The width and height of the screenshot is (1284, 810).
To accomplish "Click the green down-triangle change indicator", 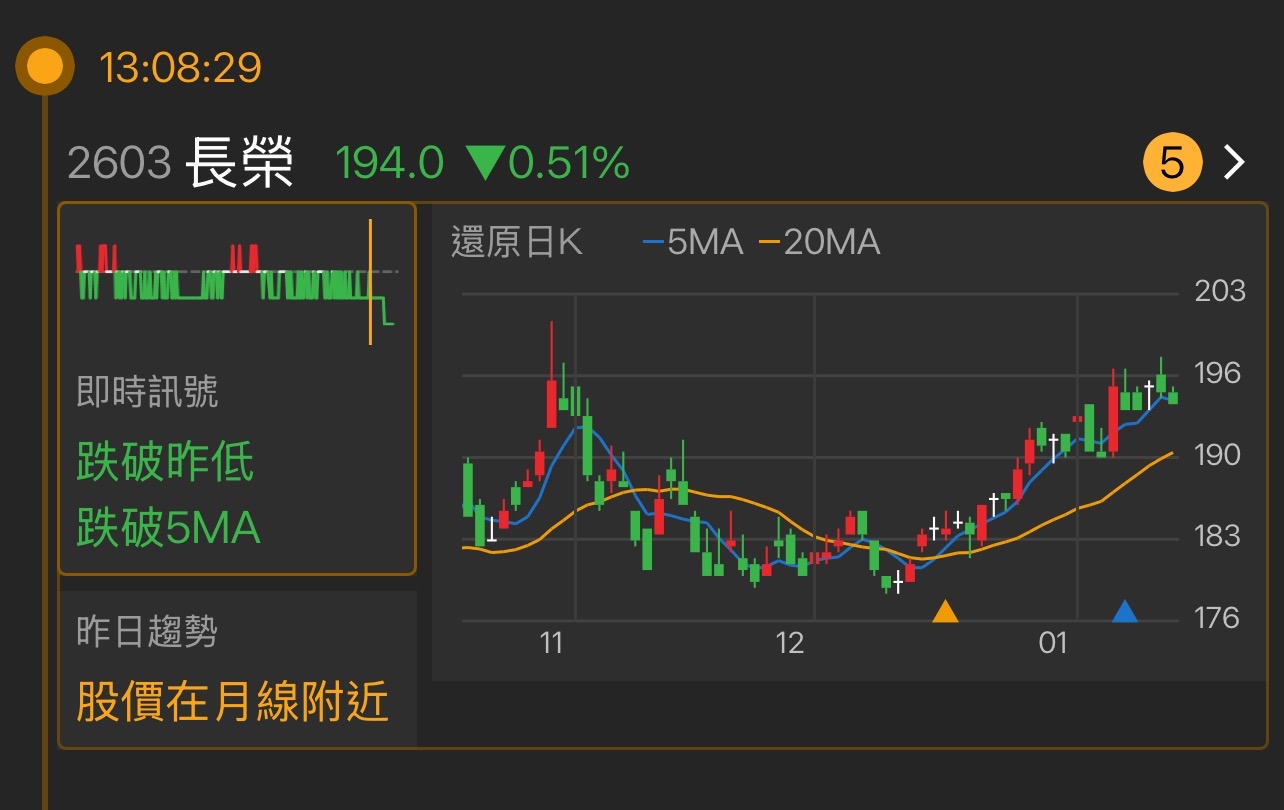I will pos(486,162).
